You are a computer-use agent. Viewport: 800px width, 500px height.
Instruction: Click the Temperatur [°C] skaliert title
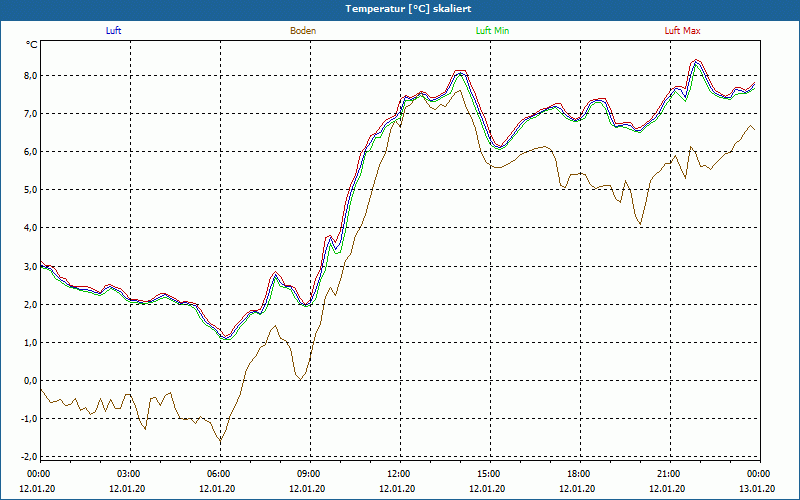click(x=408, y=9)
